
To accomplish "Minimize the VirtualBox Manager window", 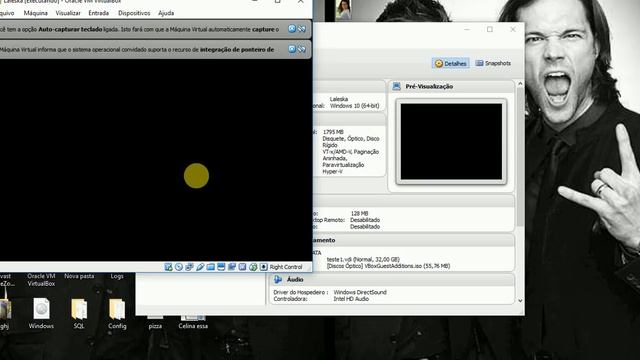I will [467, 29].
